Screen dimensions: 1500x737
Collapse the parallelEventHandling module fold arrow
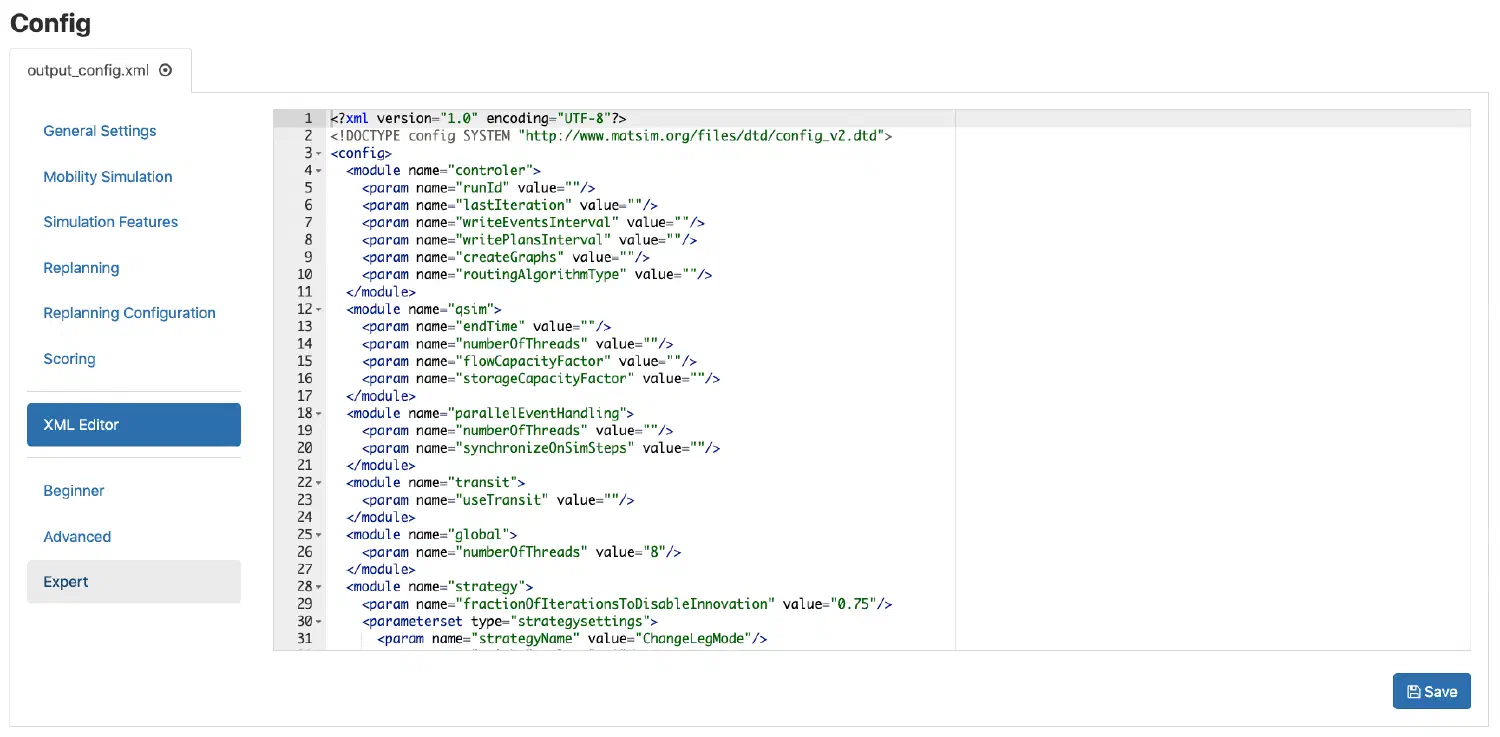point(320,413)
